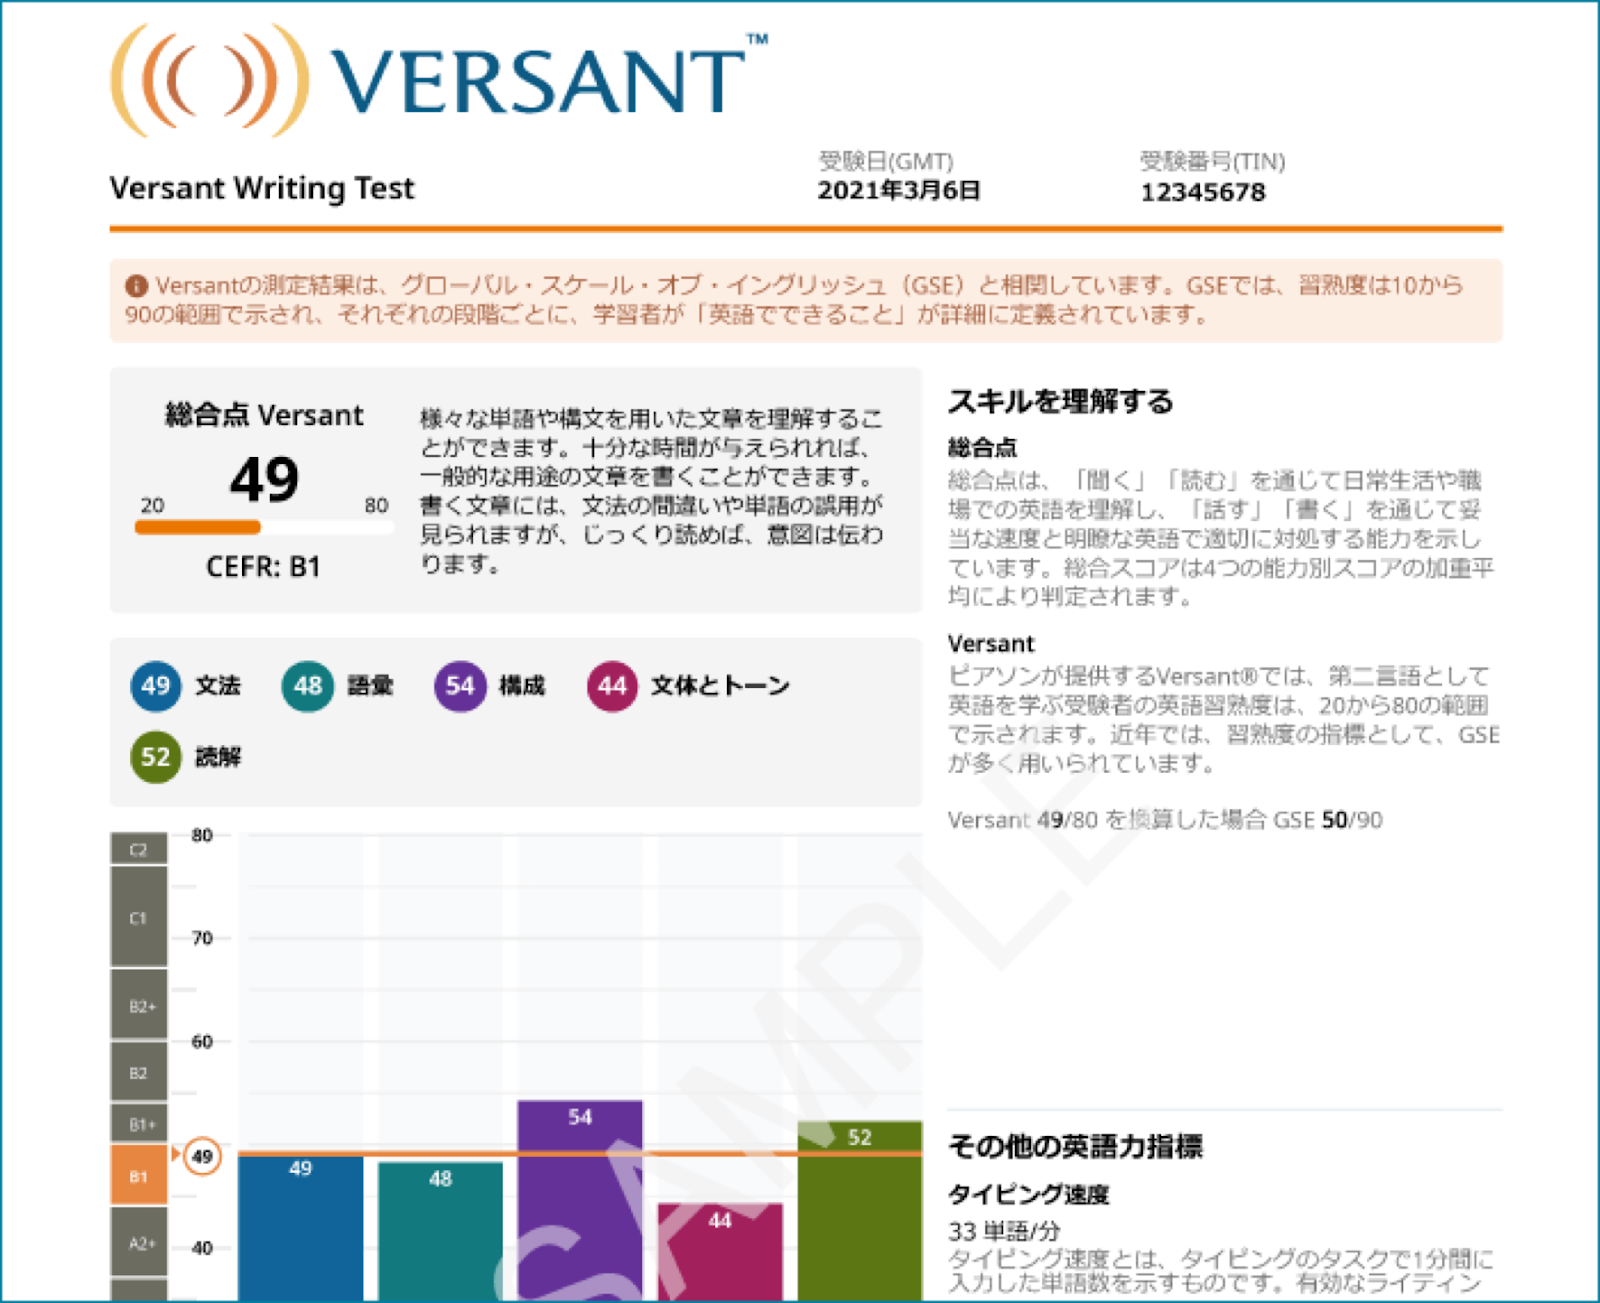The image size is (1600, 1303).
Task: Click the overall score progress bar
Action: click(264, 527)
